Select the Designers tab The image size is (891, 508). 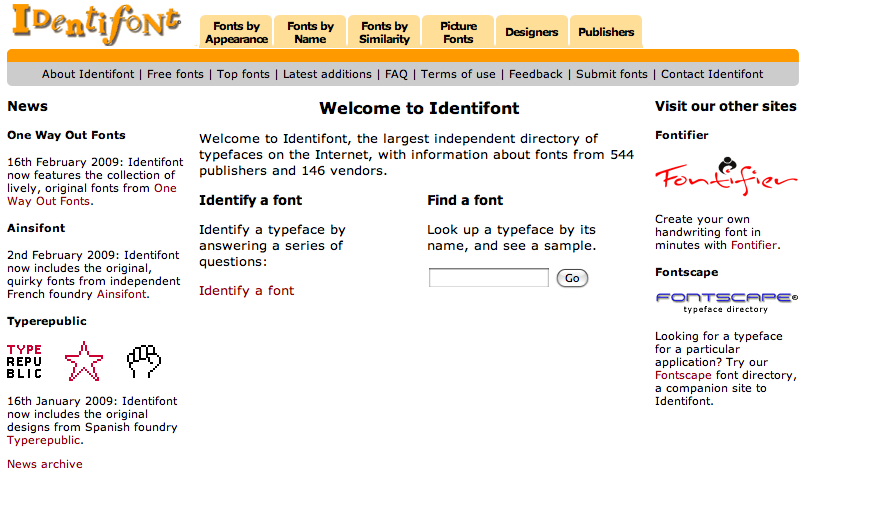531,32
